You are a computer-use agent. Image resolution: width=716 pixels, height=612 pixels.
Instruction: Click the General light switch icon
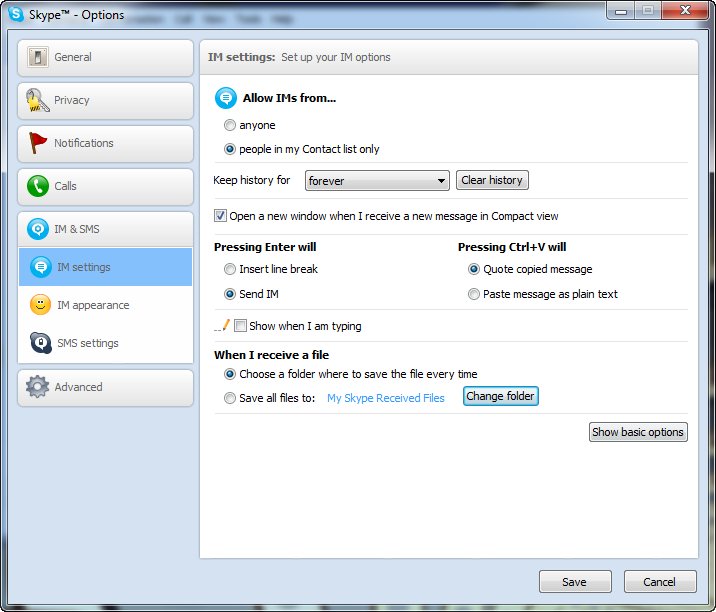(38, 58)
